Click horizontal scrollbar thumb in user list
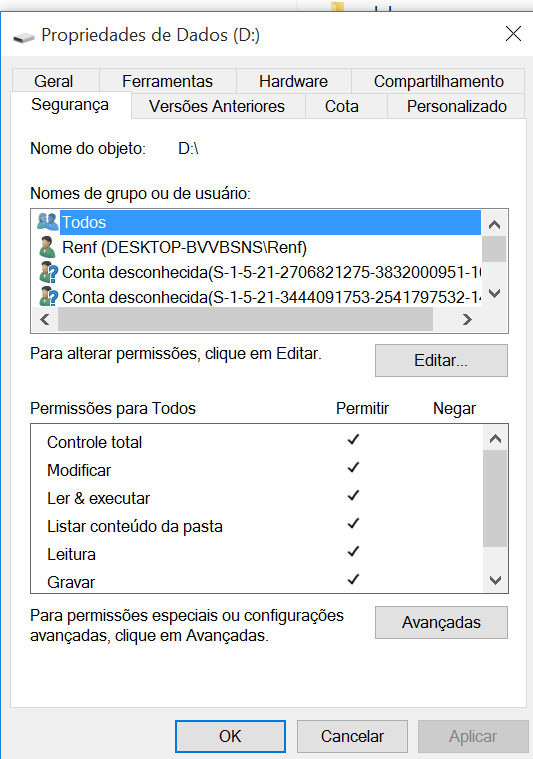The width and height of the screenshot is (533, 759). click(245, 319)
